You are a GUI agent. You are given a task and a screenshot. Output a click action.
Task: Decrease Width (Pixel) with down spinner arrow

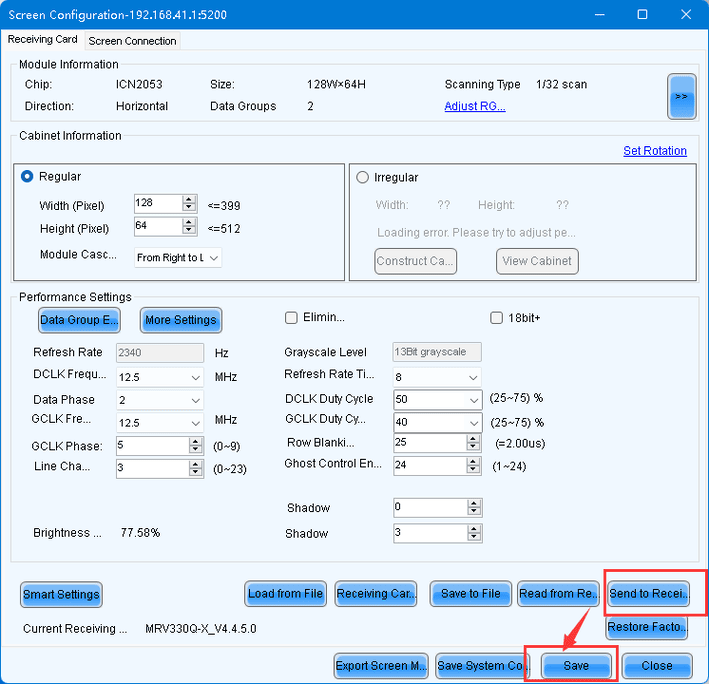point(189,208)
